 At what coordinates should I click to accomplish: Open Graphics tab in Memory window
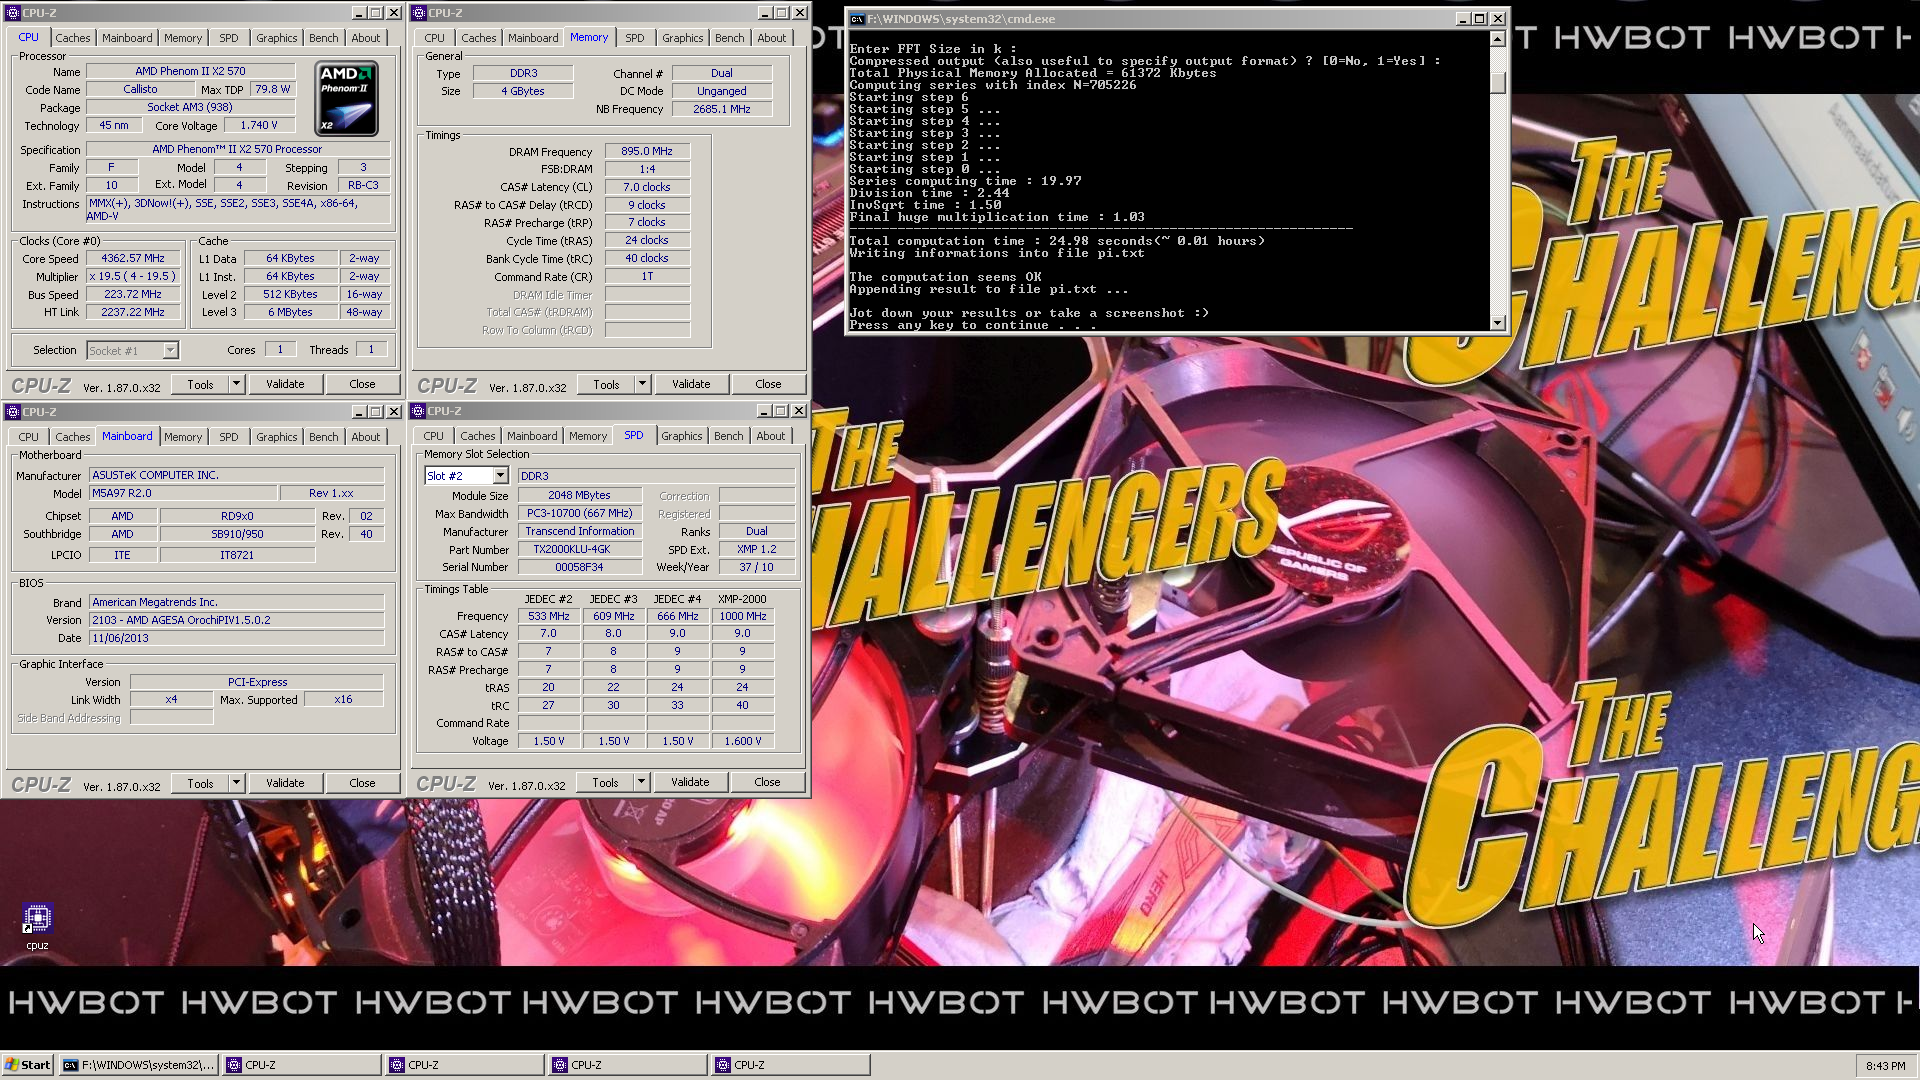click(682, 38)
